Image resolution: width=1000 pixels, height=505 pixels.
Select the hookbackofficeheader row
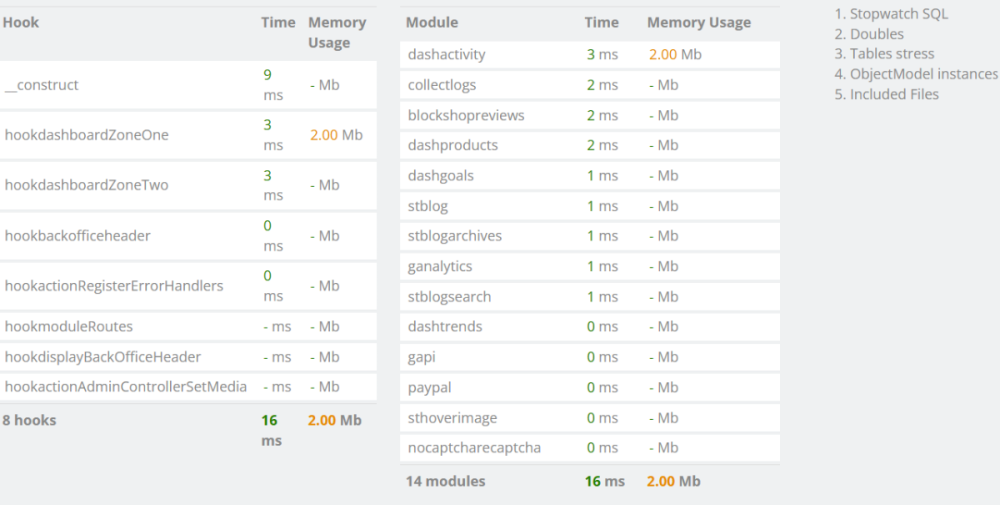(78, 236)
